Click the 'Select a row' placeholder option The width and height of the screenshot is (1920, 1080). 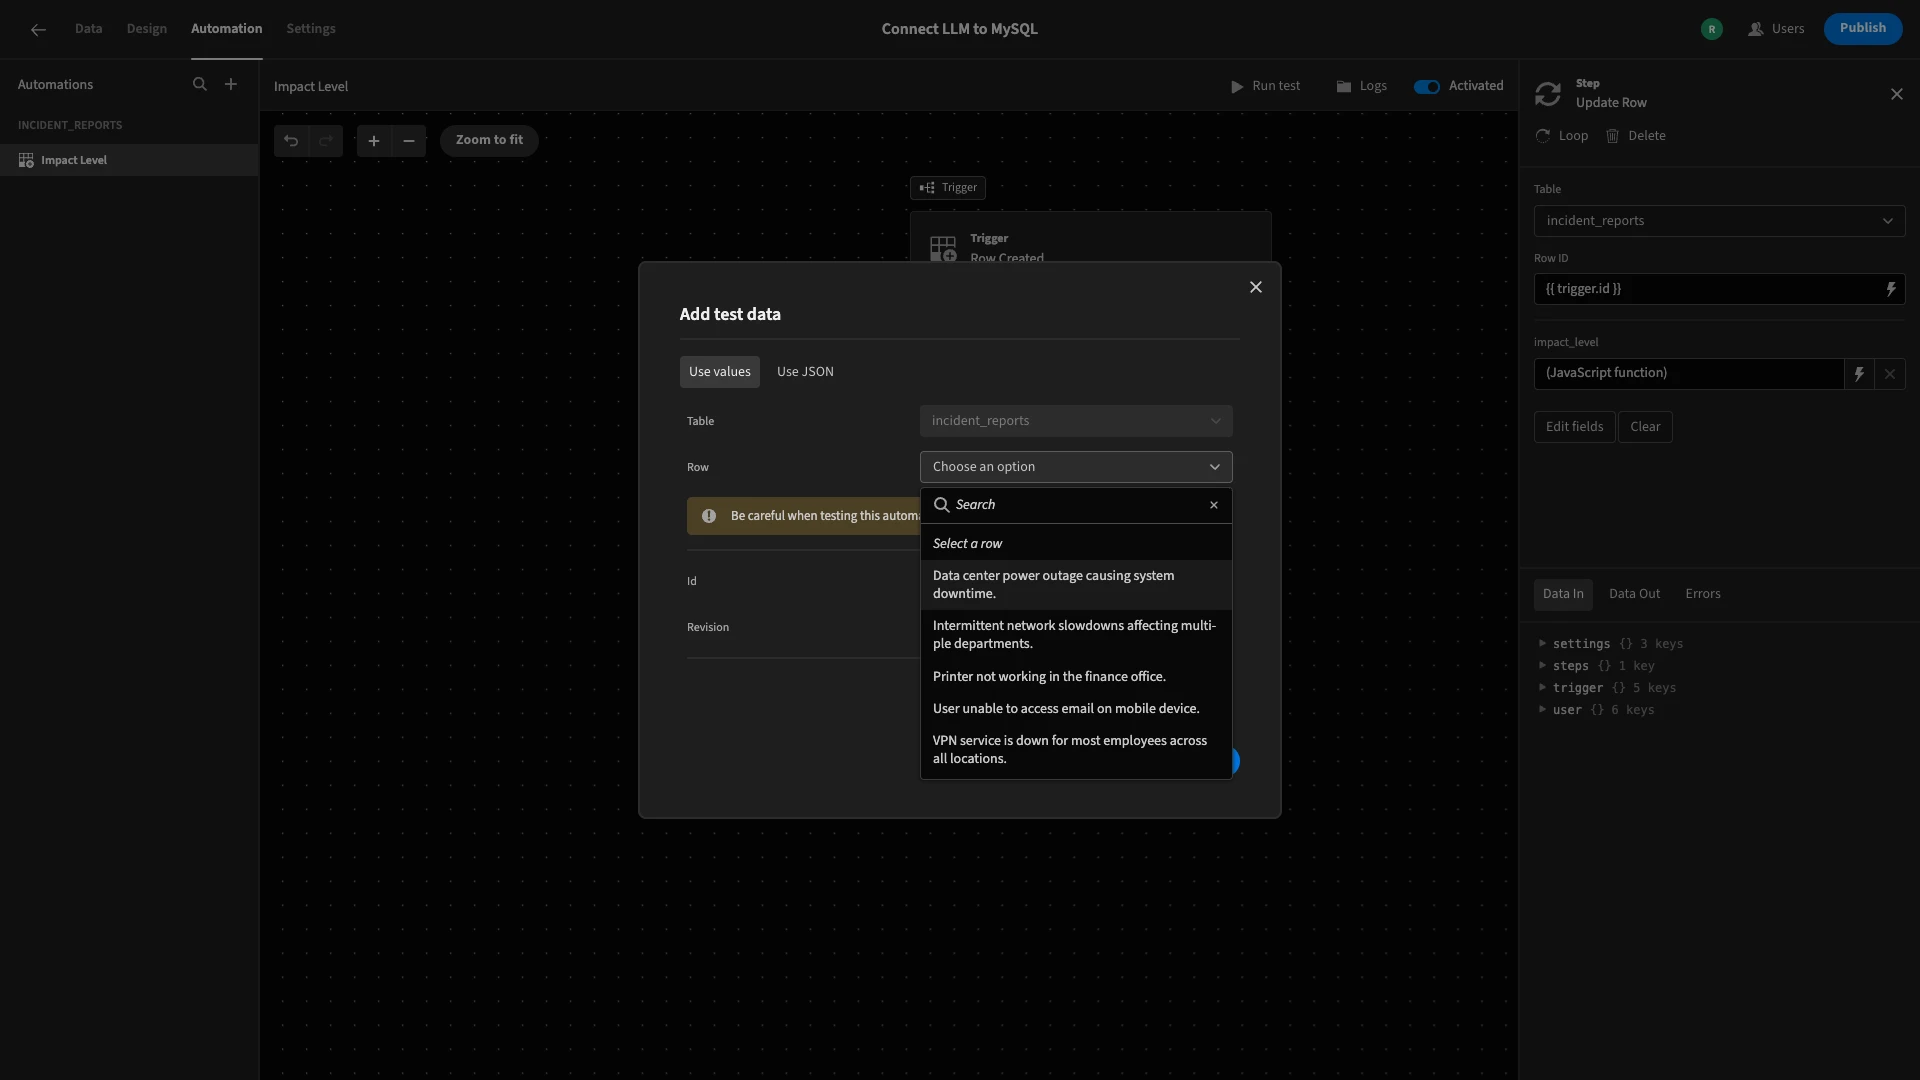(1076, 544)
